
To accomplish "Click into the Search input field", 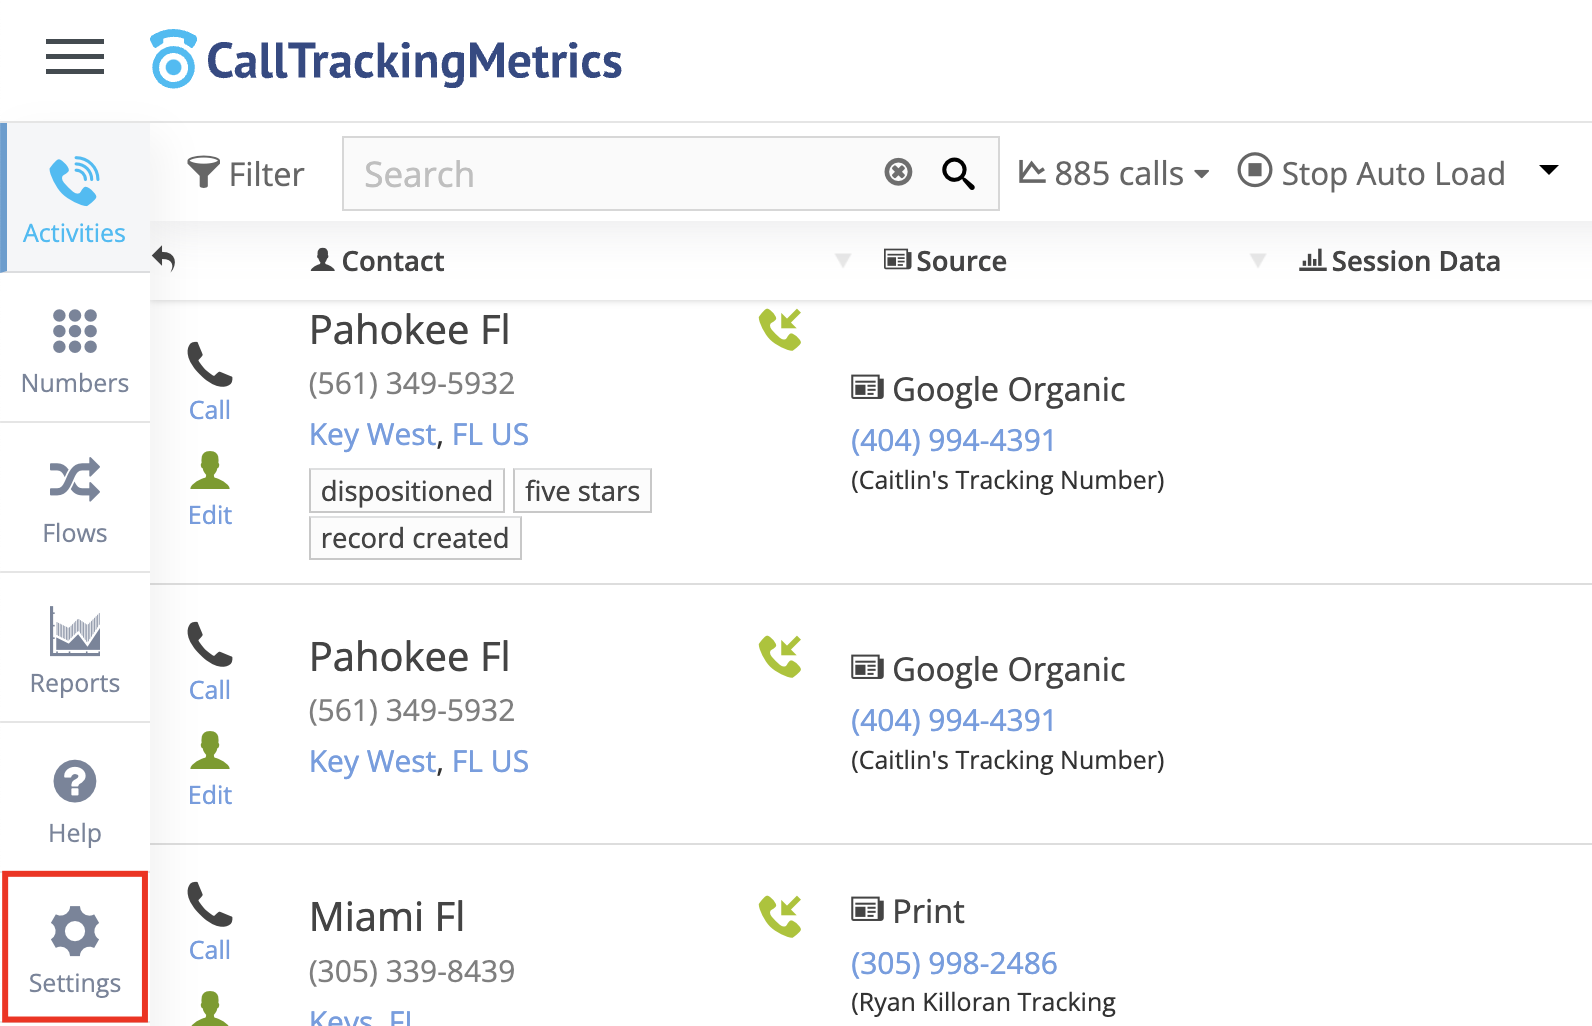I will point(610,174).
